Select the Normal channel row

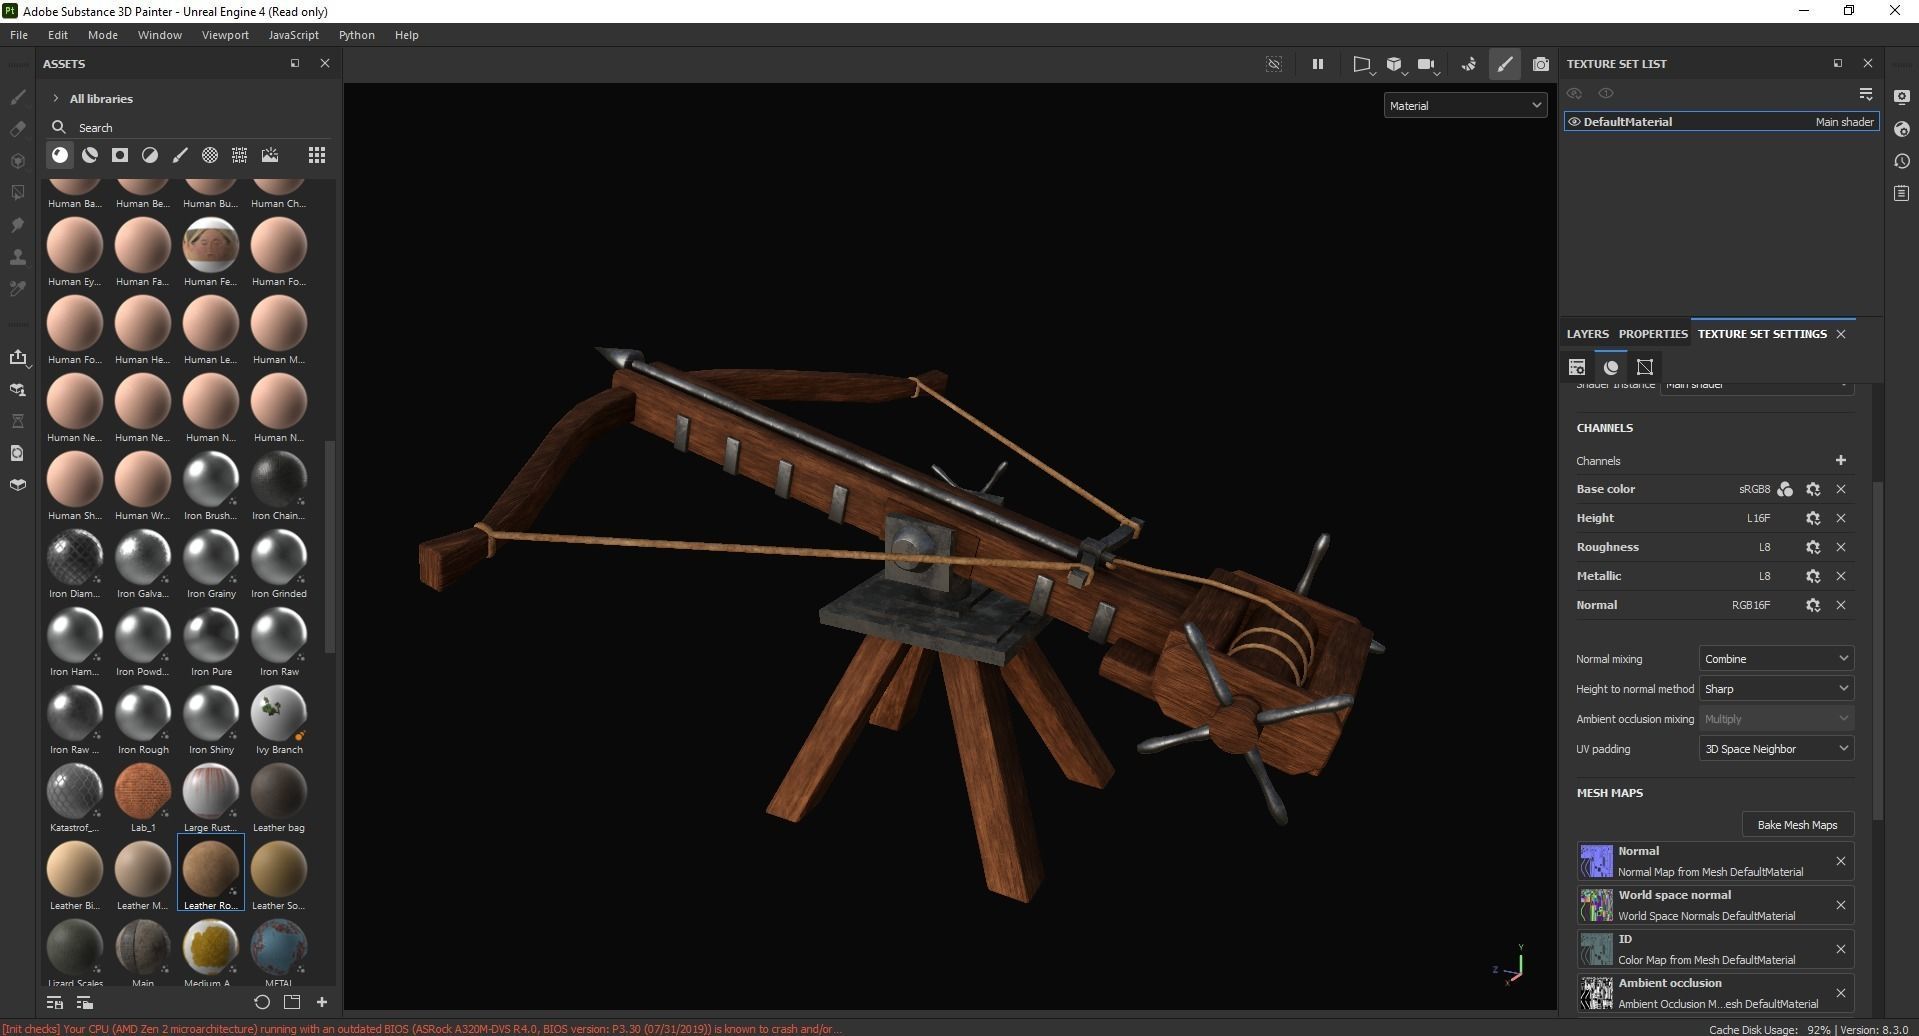pos(1714,605)
